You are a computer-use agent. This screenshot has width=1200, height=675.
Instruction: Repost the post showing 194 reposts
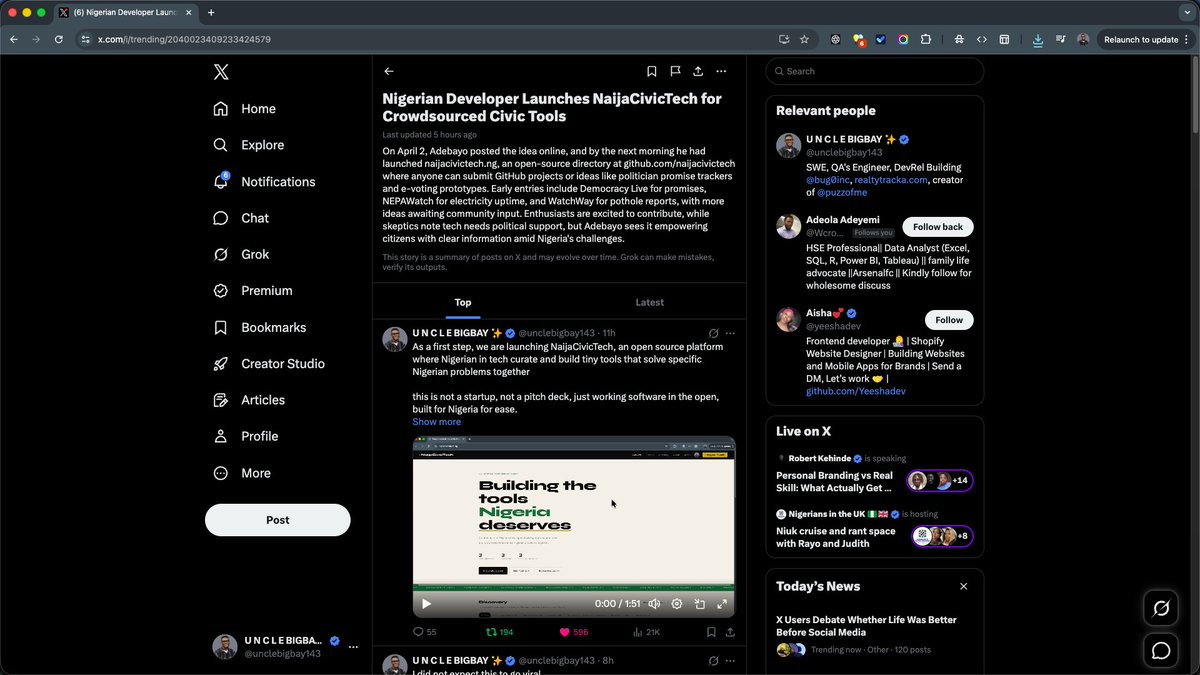(500, 632)
